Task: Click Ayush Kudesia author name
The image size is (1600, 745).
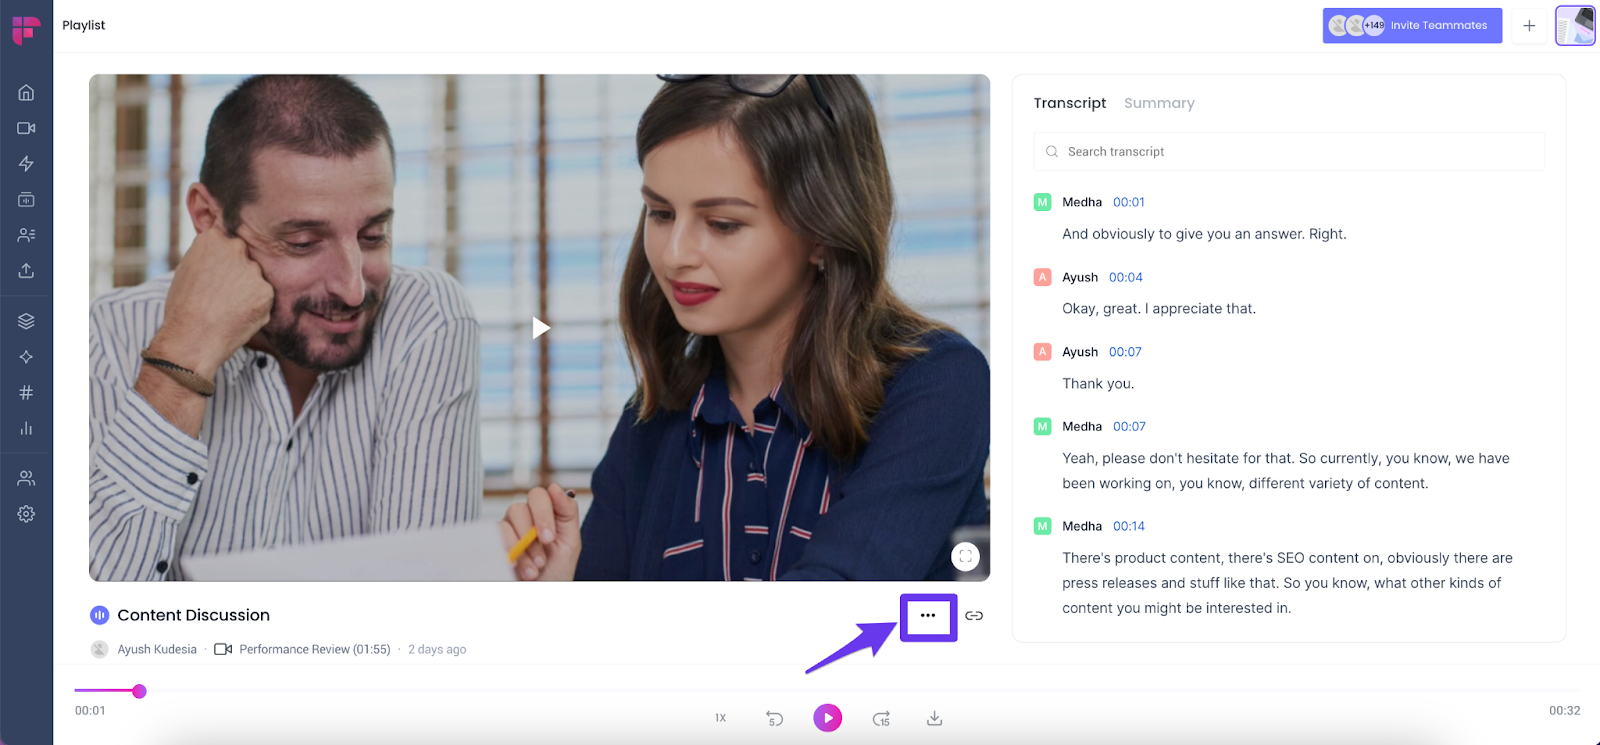Action: click(157, 649)
